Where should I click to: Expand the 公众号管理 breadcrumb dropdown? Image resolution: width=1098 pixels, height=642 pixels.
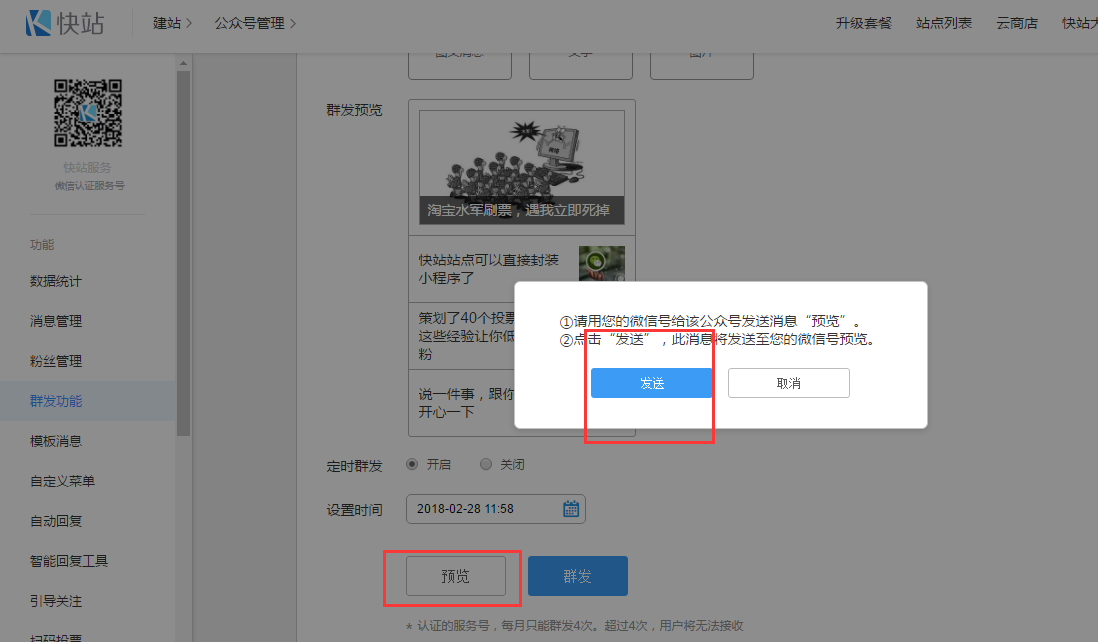[x=255, y=23]
